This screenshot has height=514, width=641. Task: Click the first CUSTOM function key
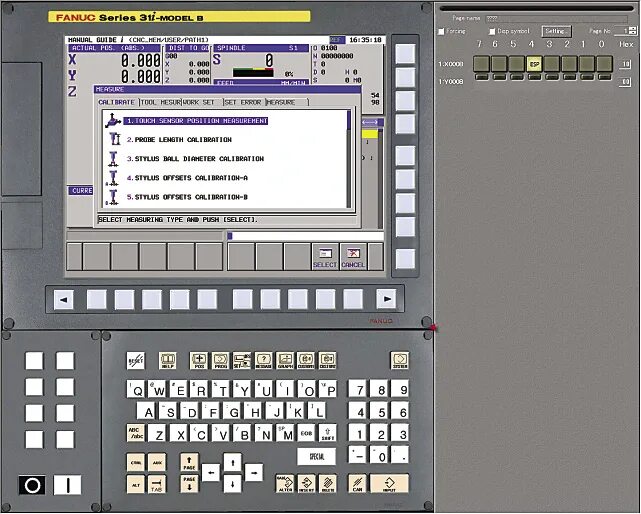click(306, 361)
